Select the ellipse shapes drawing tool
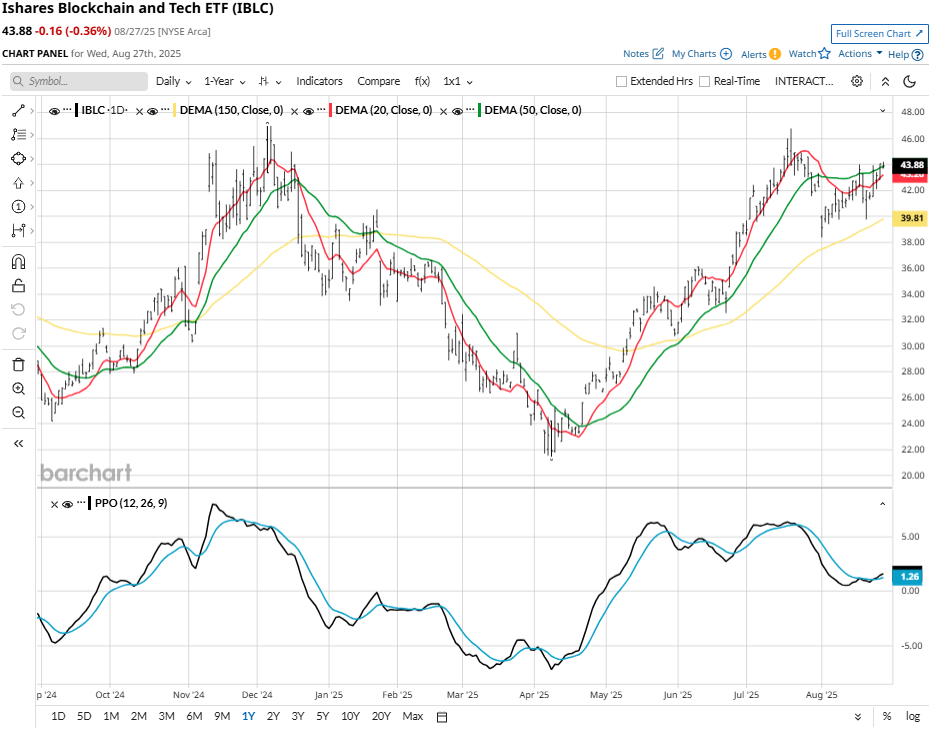This screenshot has width=949, height=737. (18, 159)
